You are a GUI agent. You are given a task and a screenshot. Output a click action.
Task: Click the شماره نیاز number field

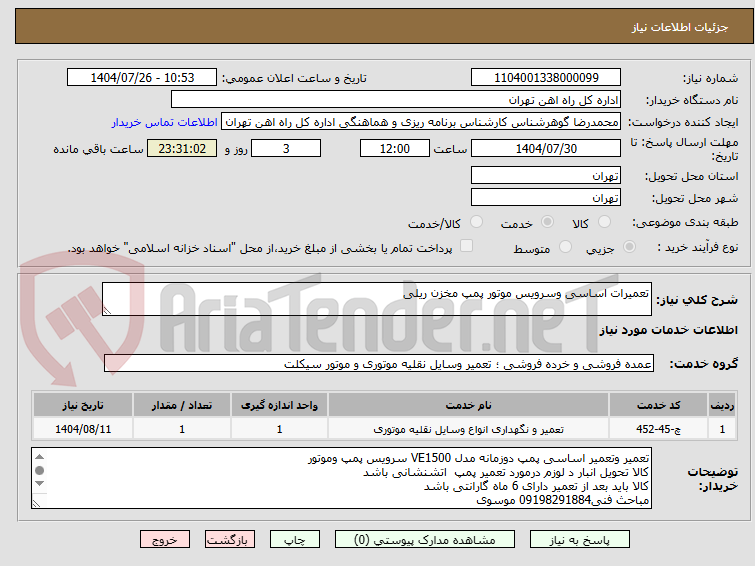546,78
